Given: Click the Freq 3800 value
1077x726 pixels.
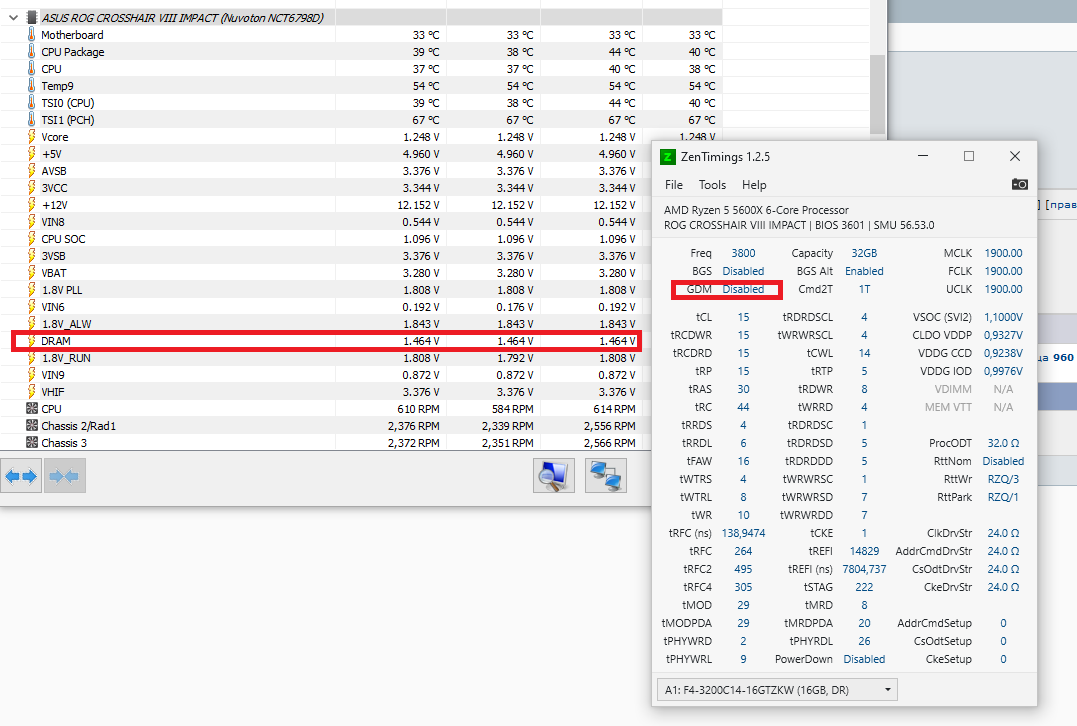Looking at the screenshot, I should pyautogui.click(x=743, y=253).
